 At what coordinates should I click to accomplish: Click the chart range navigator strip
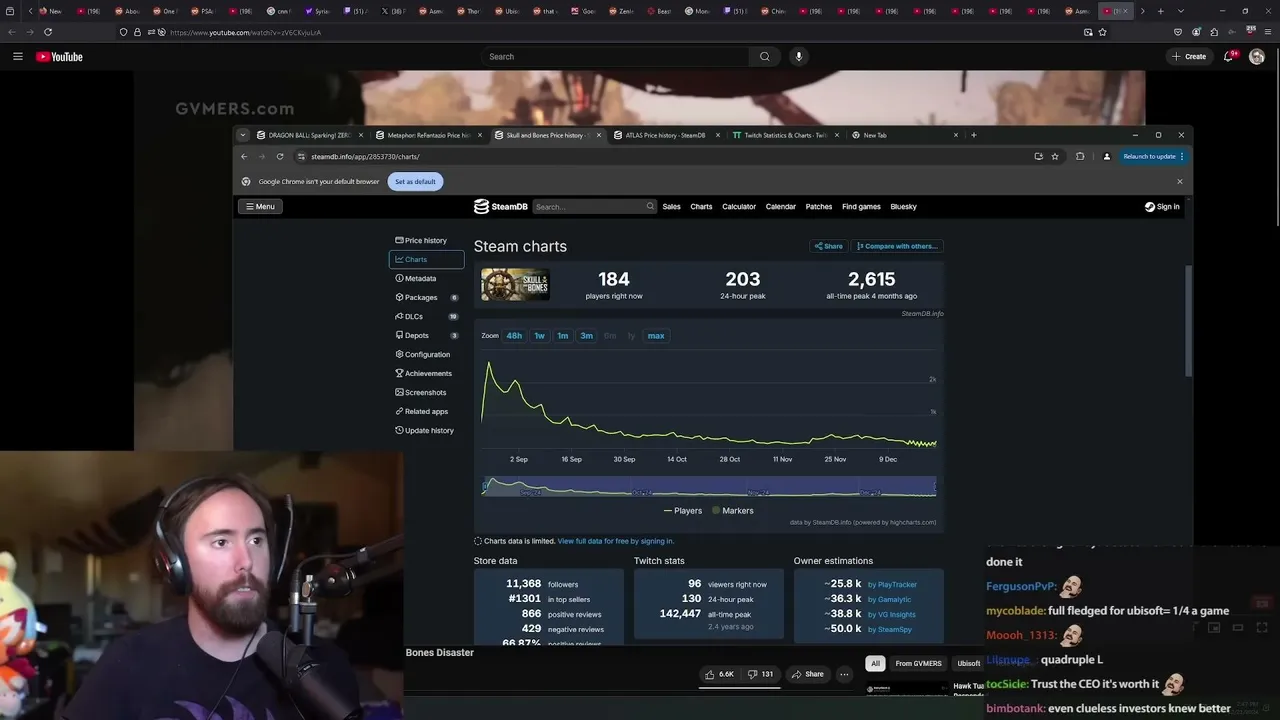click(709, 487)
